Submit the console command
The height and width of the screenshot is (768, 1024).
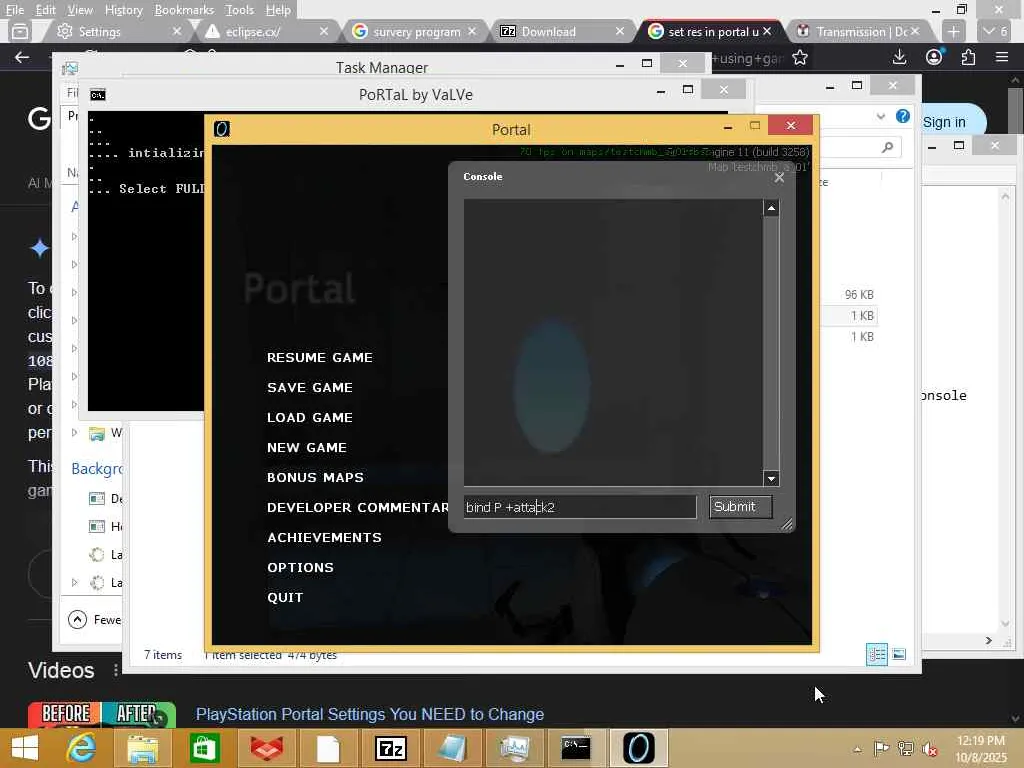[741, 507]
